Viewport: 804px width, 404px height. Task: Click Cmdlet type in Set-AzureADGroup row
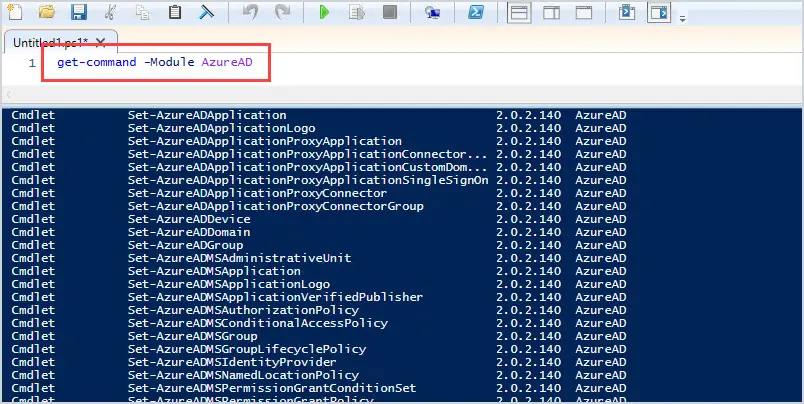click(x=33, y=245)
